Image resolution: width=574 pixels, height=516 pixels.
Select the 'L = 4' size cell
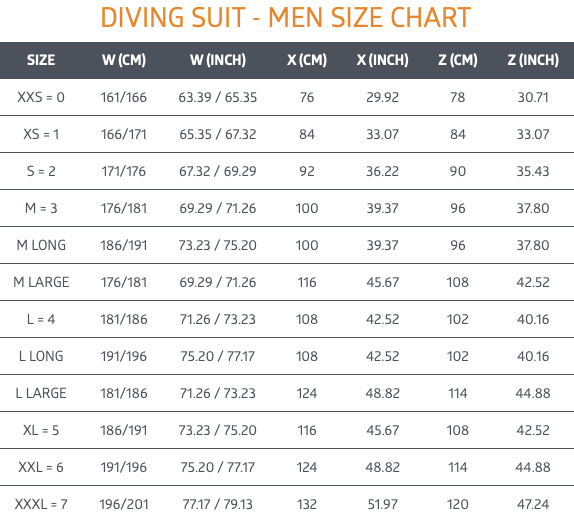pos(41,319)
